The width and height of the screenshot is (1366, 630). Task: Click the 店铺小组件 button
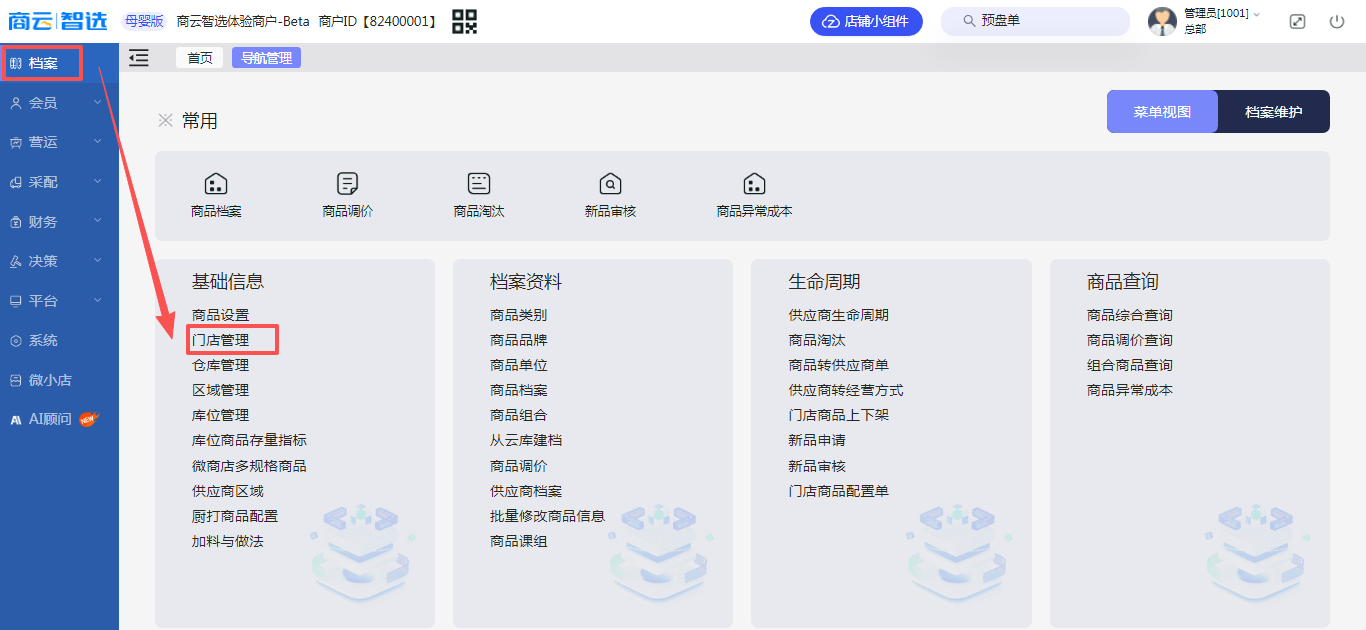tap(866, 21)
